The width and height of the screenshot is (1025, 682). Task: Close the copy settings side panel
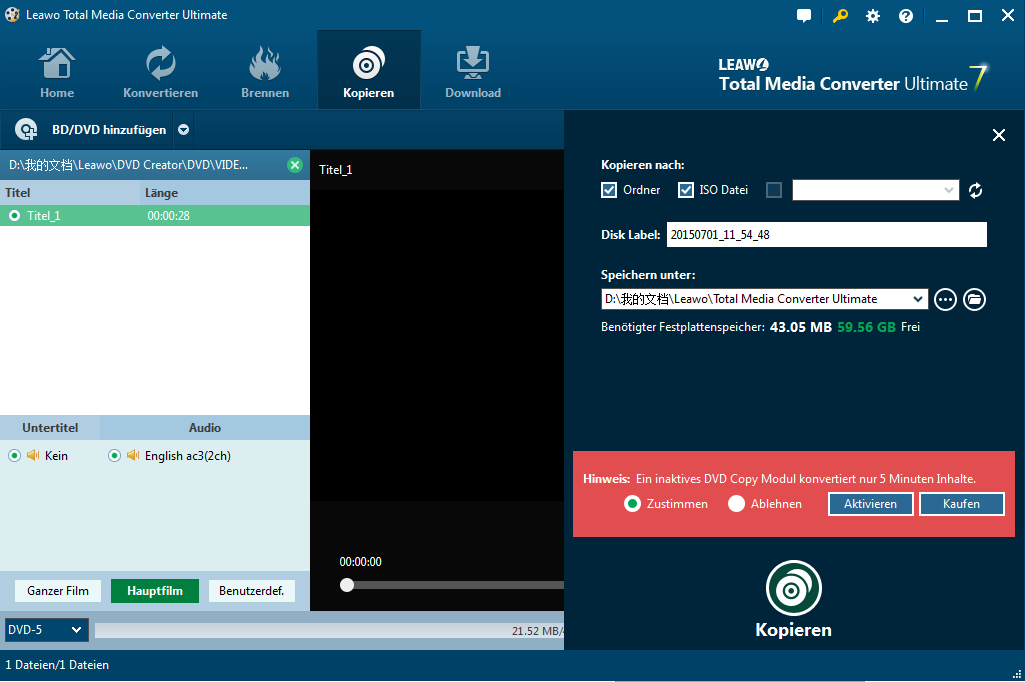(999, 135)
